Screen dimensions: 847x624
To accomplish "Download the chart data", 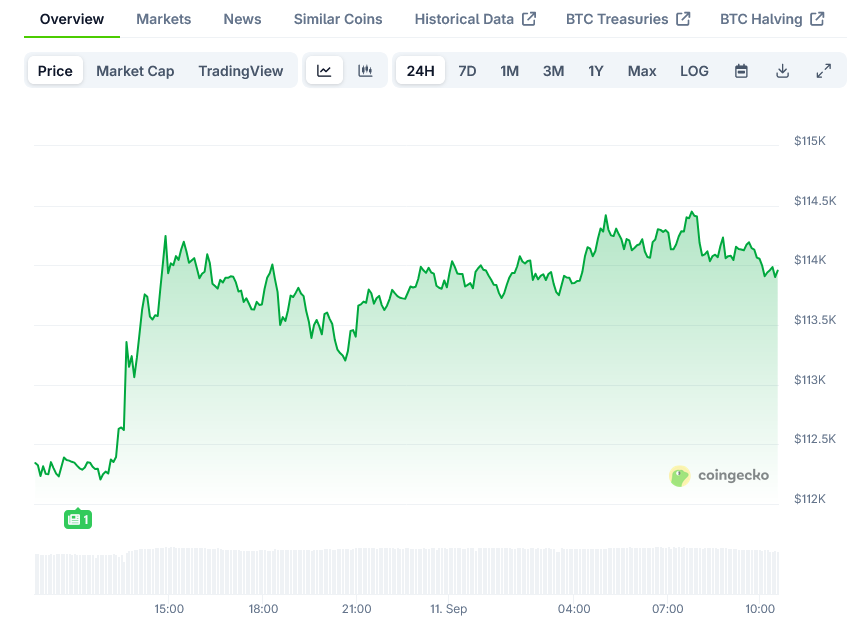I will (782, 71).
